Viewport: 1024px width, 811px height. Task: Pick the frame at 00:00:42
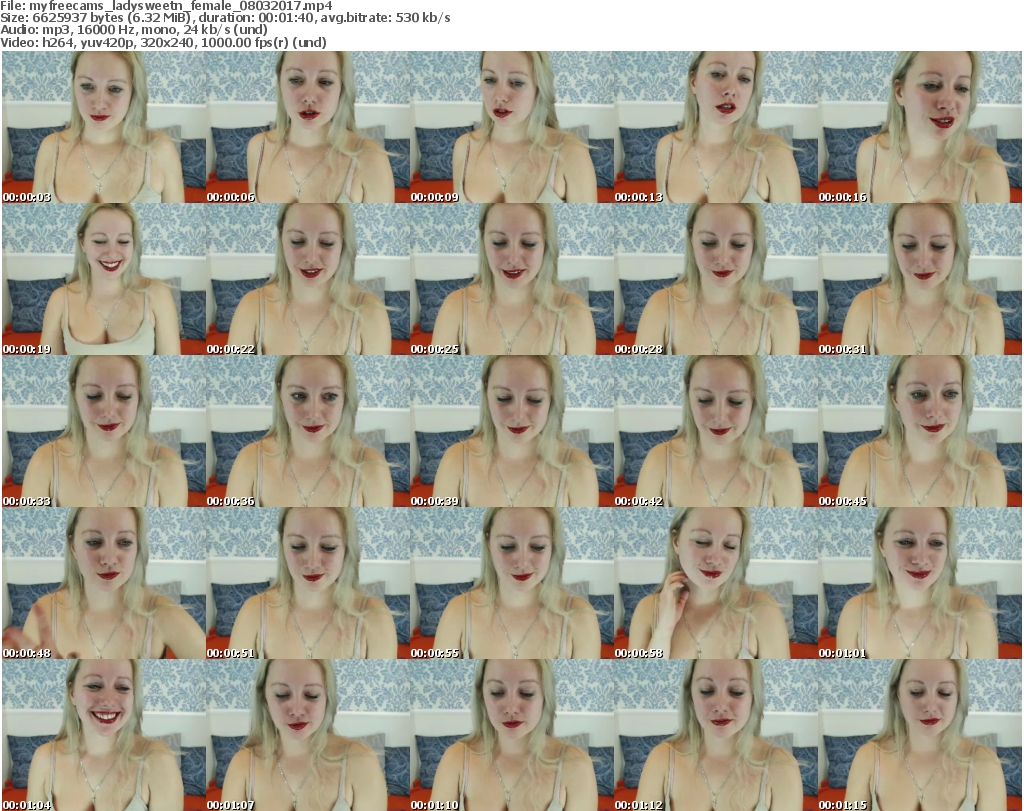tap(716, 432)
